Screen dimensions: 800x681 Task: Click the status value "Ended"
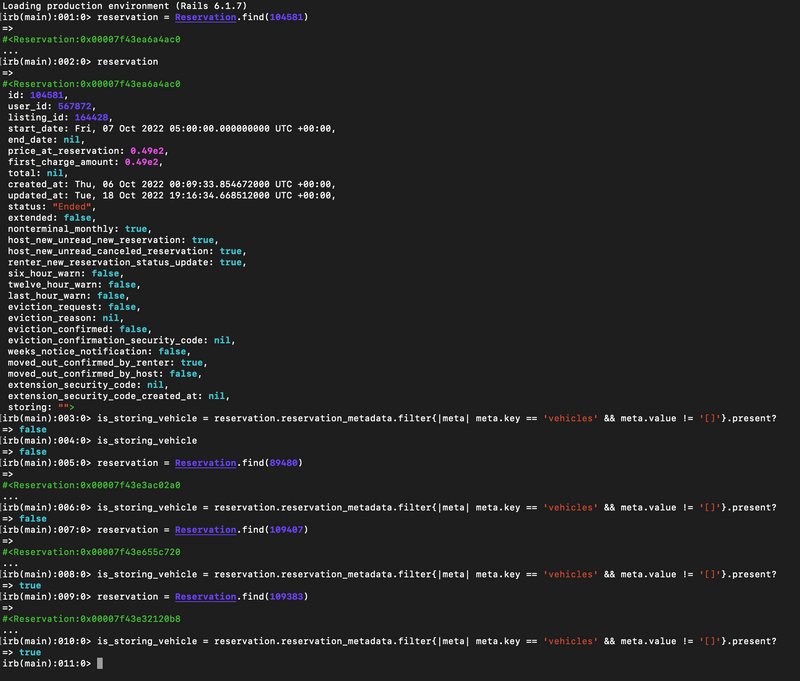click(72, 207)
